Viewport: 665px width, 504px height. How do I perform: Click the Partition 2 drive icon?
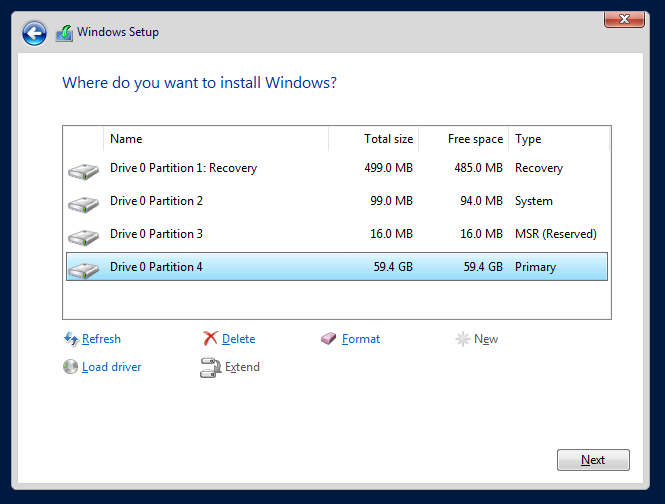coord(83,204)
